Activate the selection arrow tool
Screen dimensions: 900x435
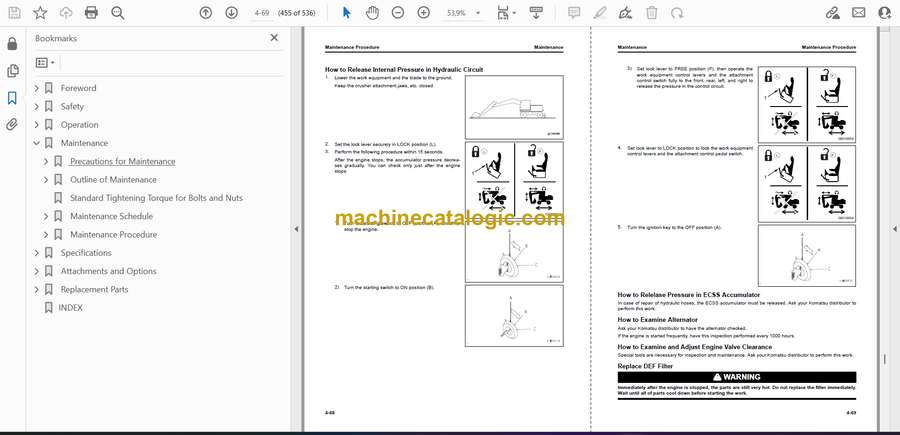346,13
